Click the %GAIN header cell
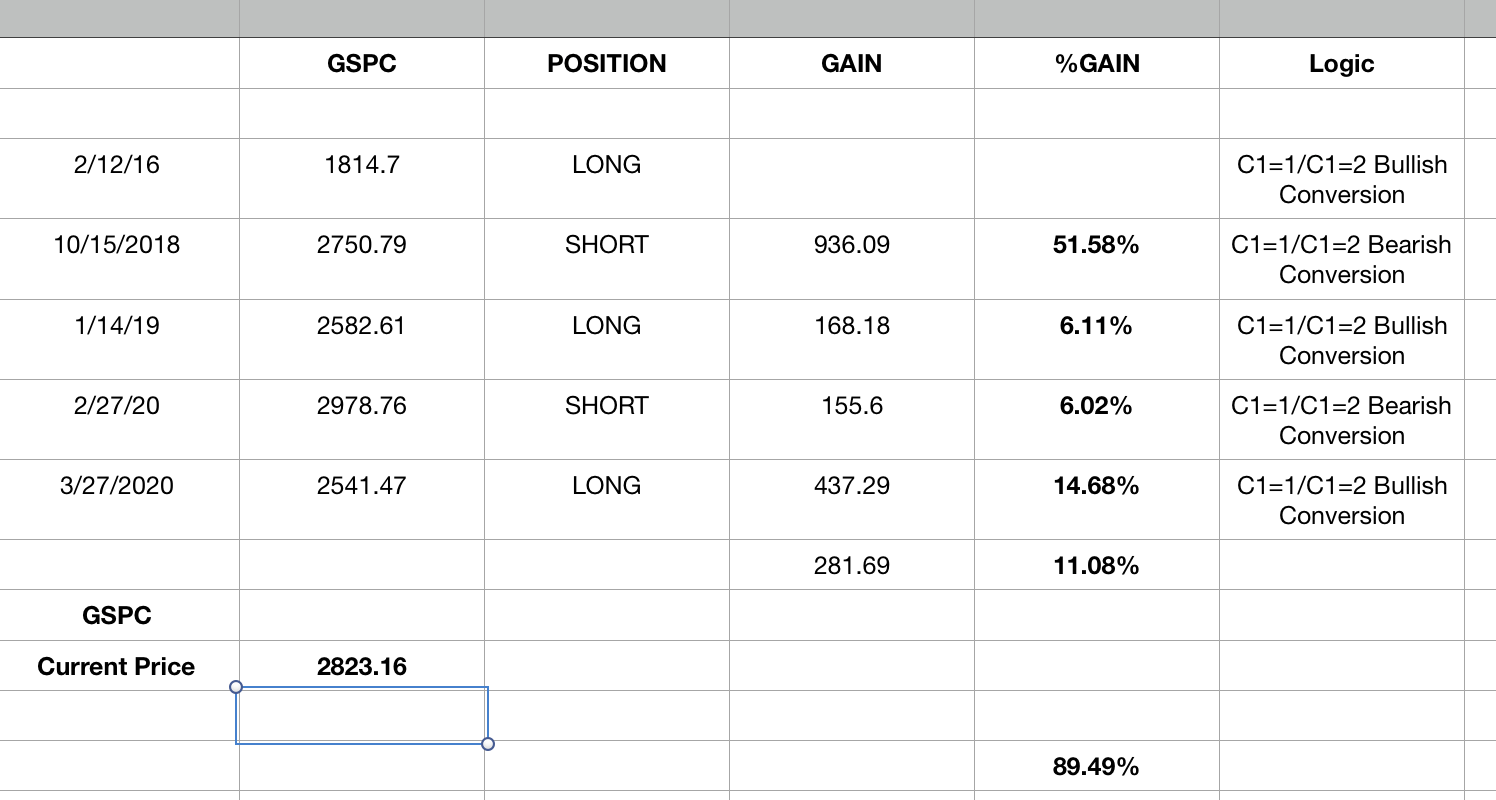The width and height of the screenshot is (1496, 800). click(x=1096, y=64)
